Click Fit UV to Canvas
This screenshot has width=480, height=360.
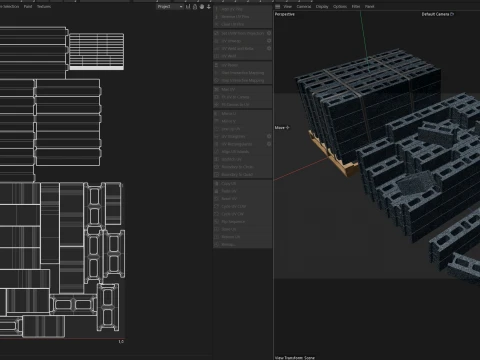[243, 97]
